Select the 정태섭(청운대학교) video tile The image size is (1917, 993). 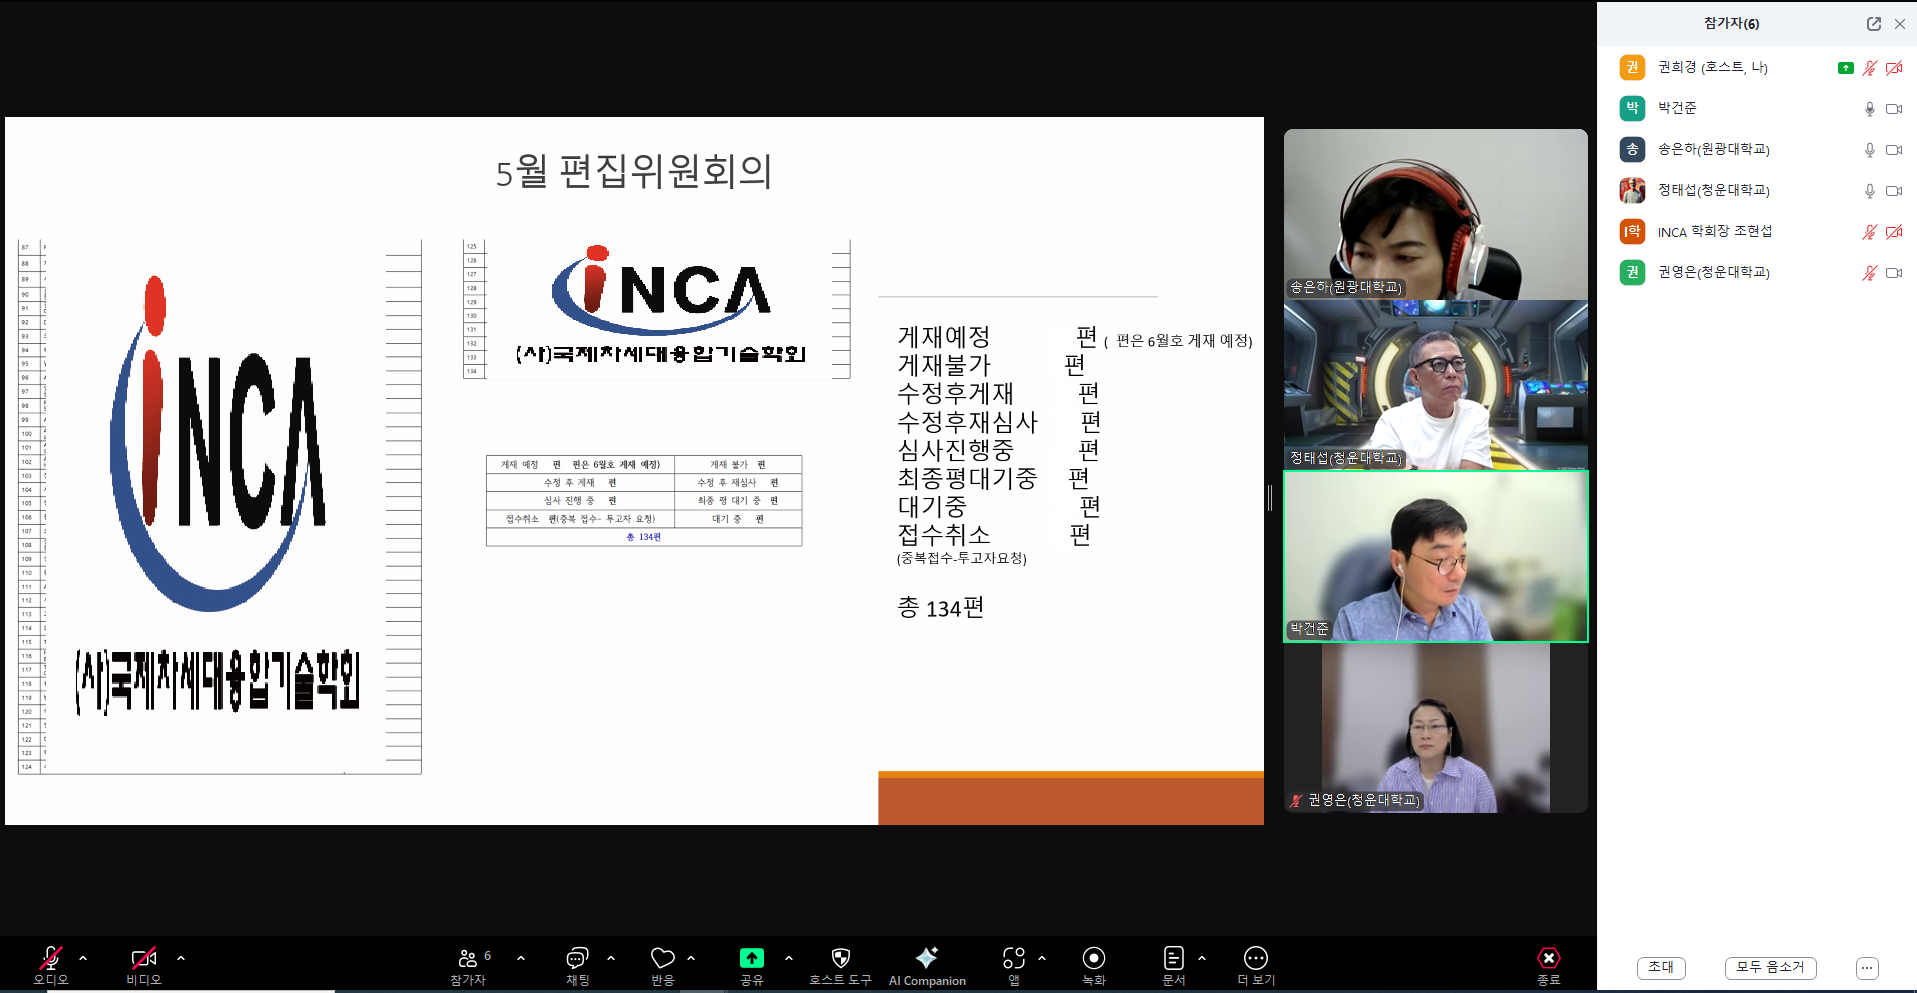pos(1436,385)
